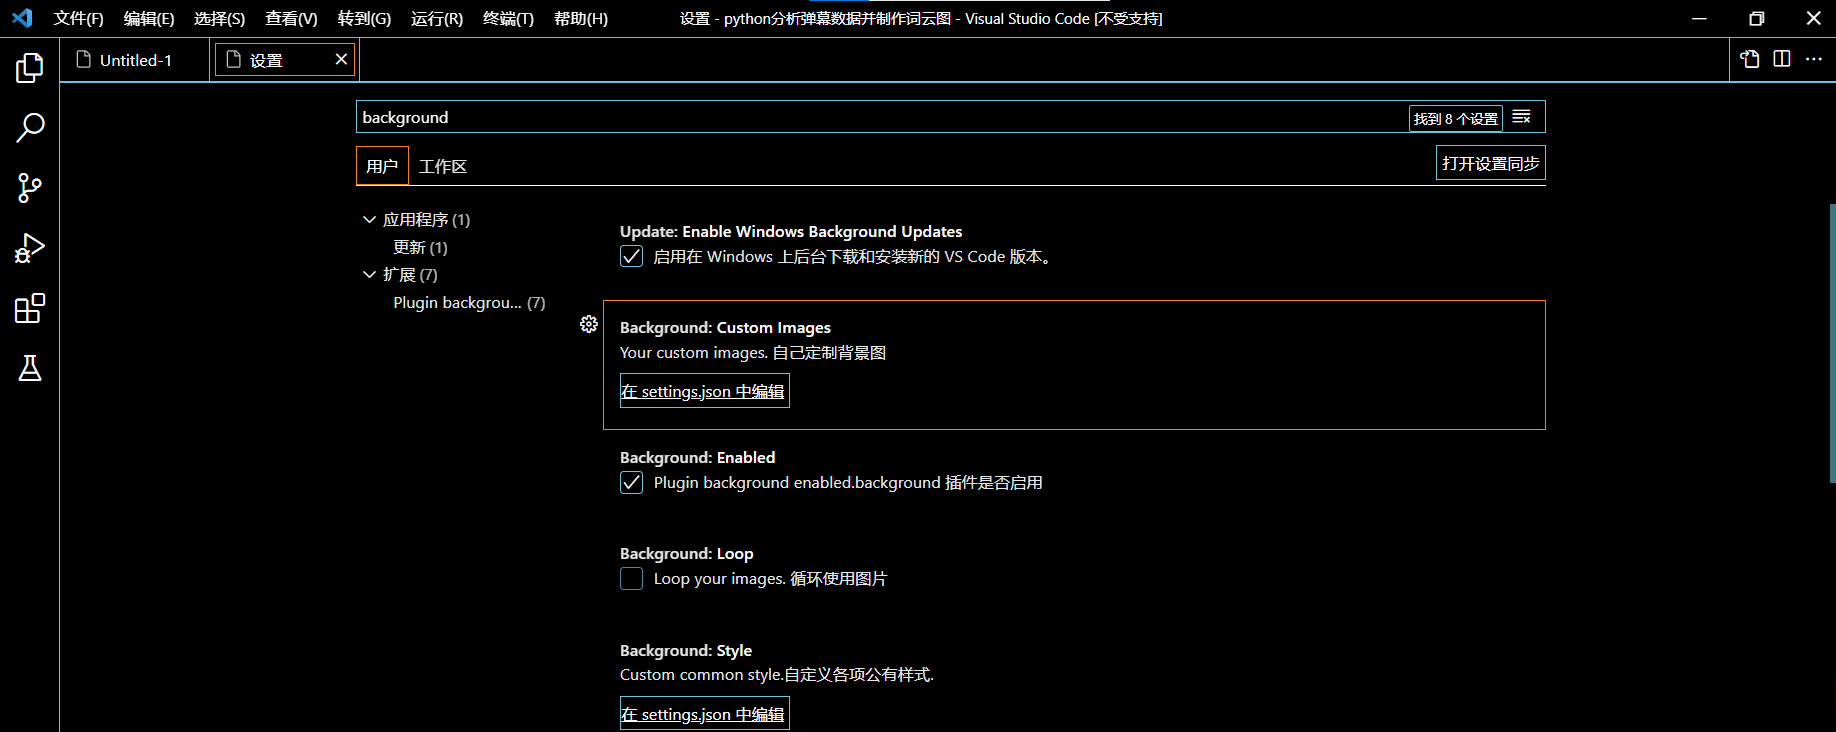Click the Background: Custom Images heading
The width and height of the screenshot is (1836, 732).
(725, 327)
